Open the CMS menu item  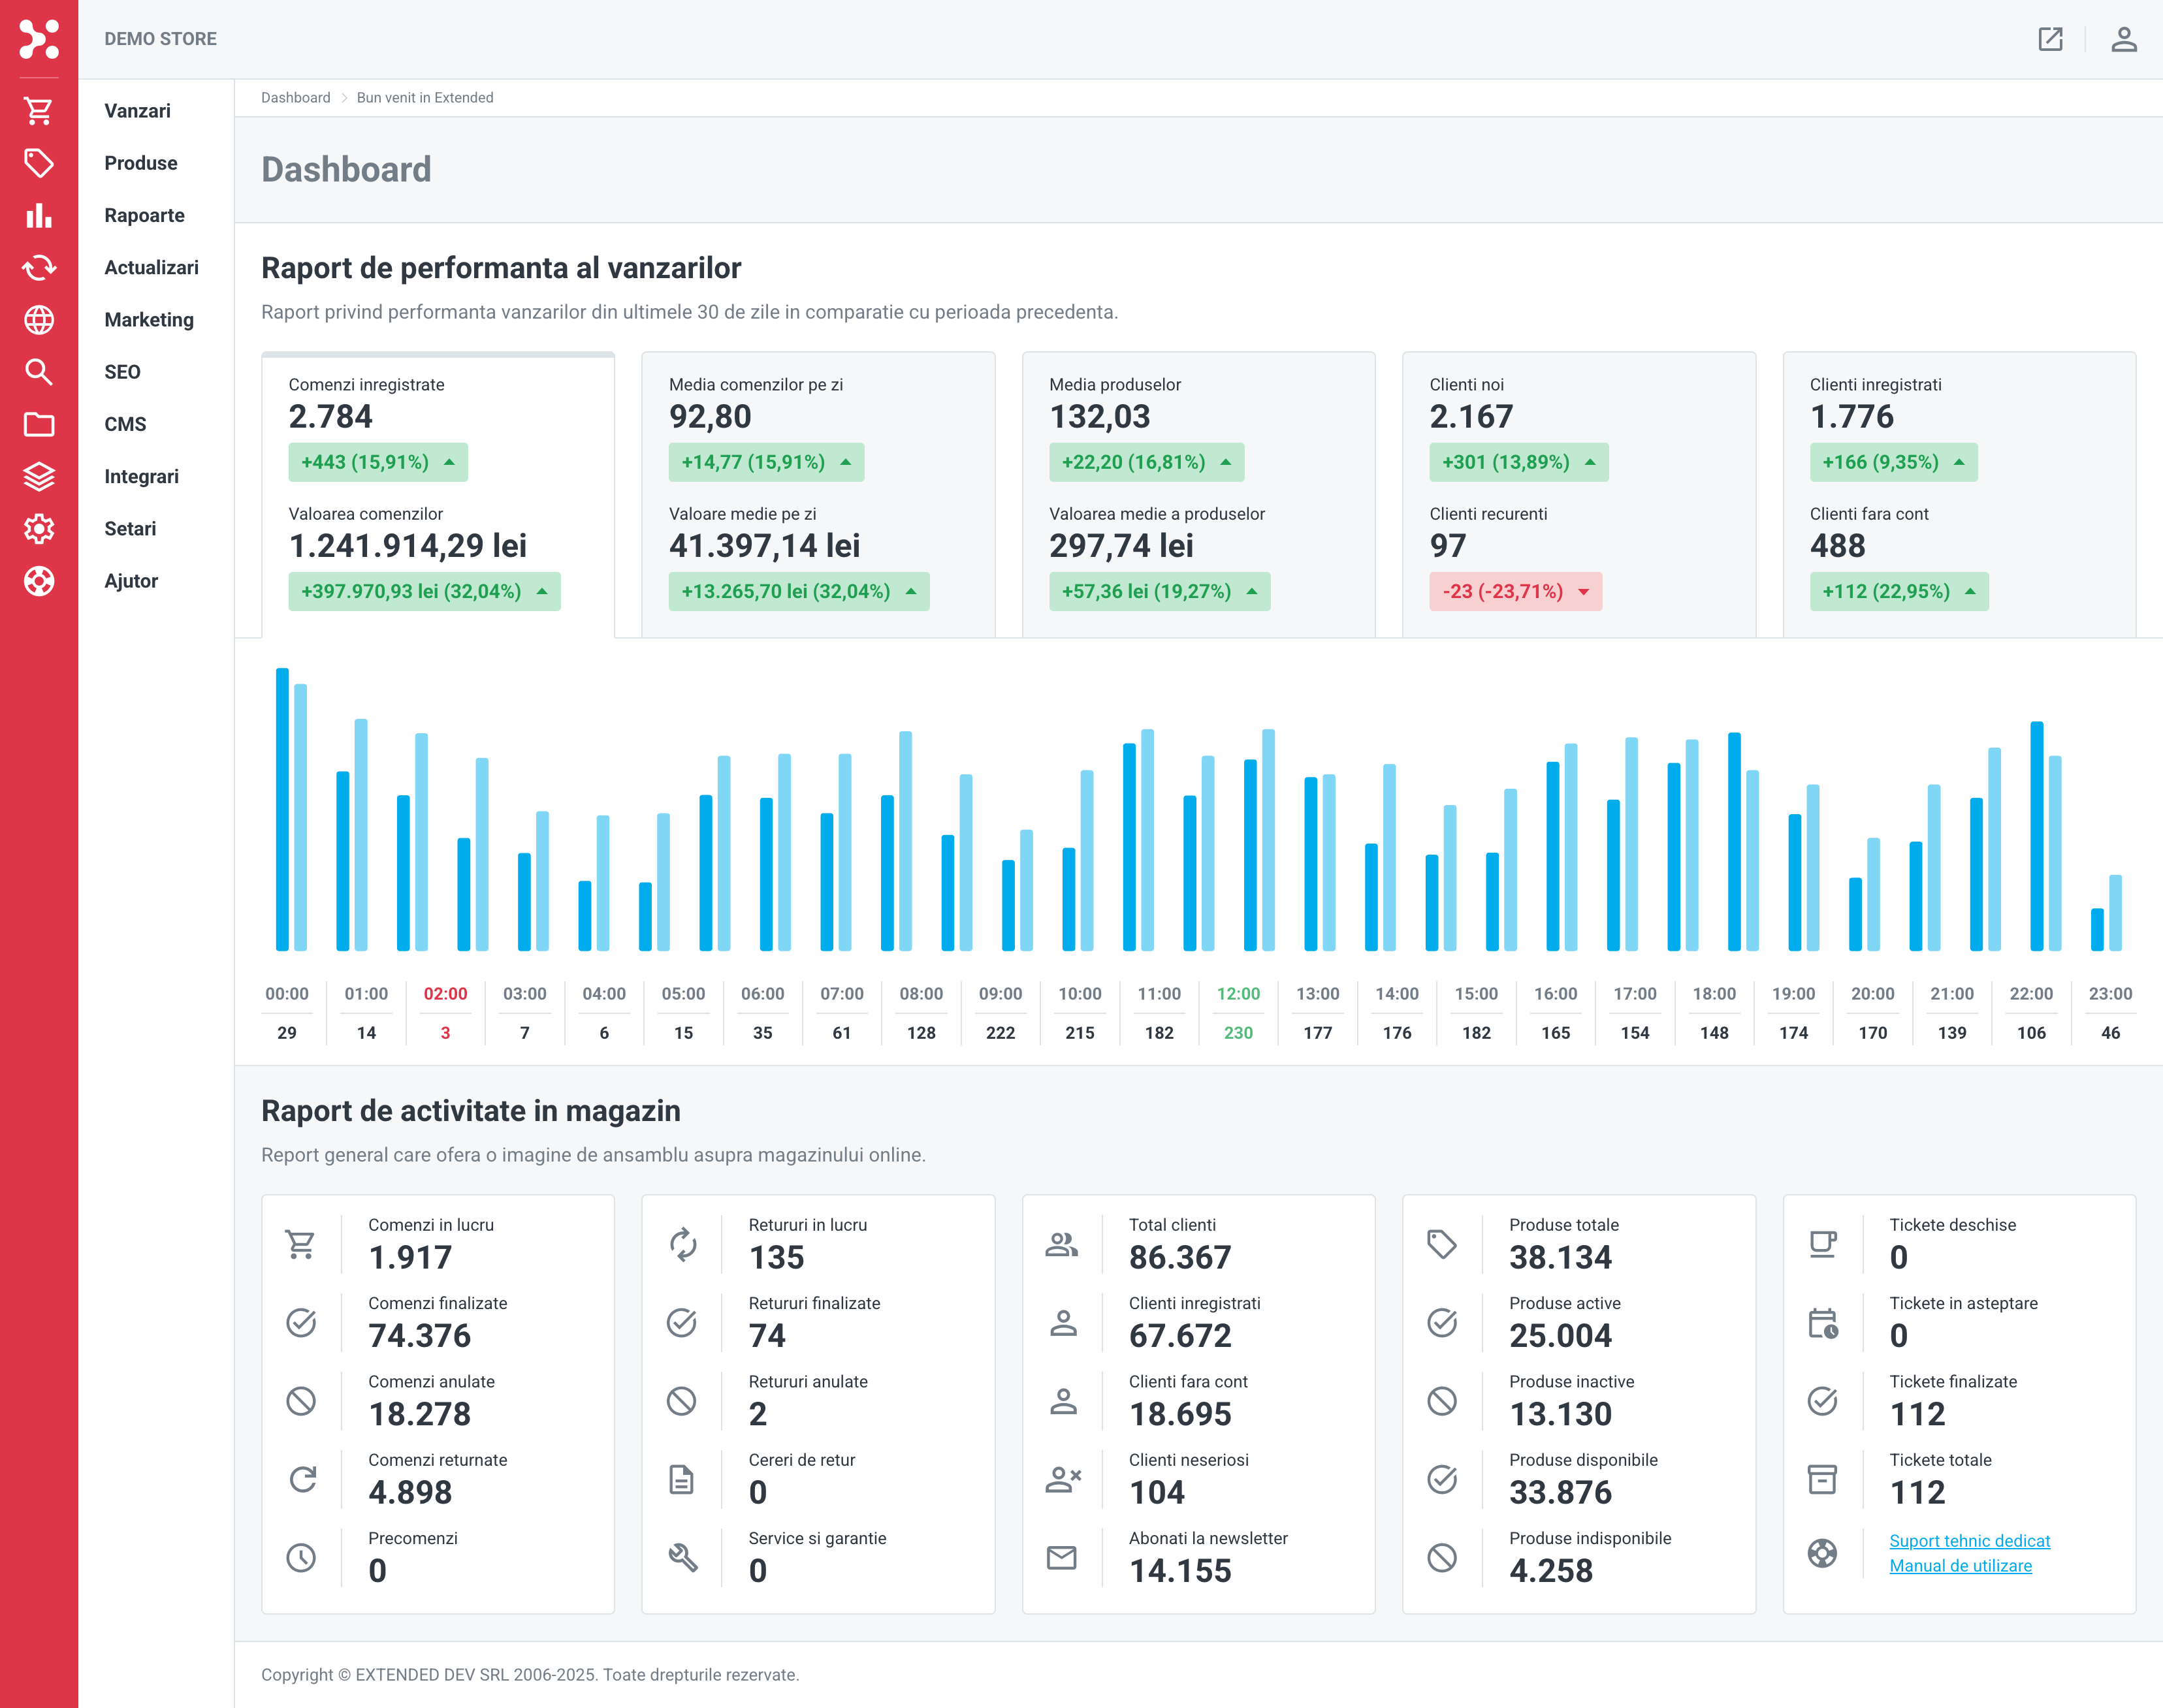tap(125, 424)
